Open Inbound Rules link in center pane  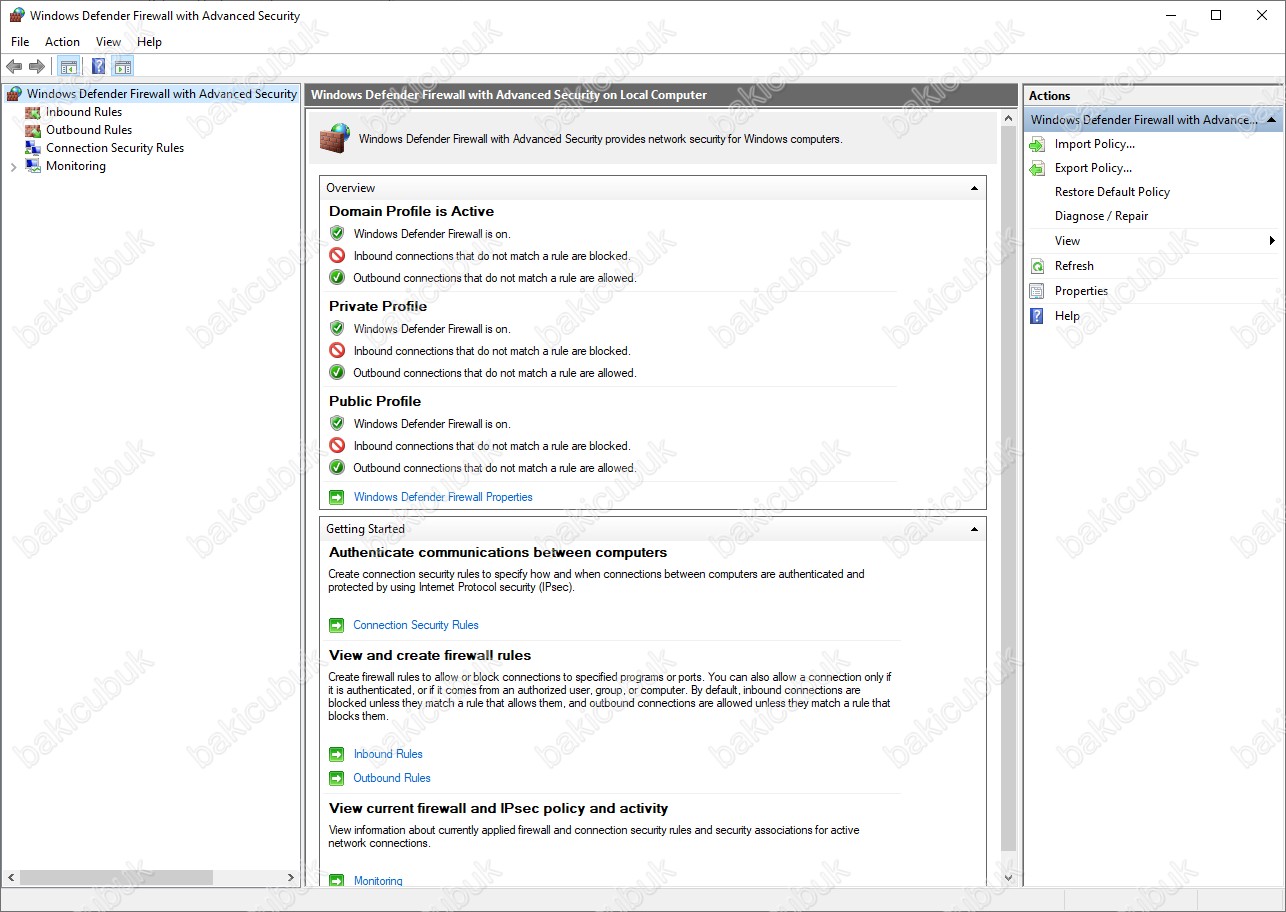388,754
